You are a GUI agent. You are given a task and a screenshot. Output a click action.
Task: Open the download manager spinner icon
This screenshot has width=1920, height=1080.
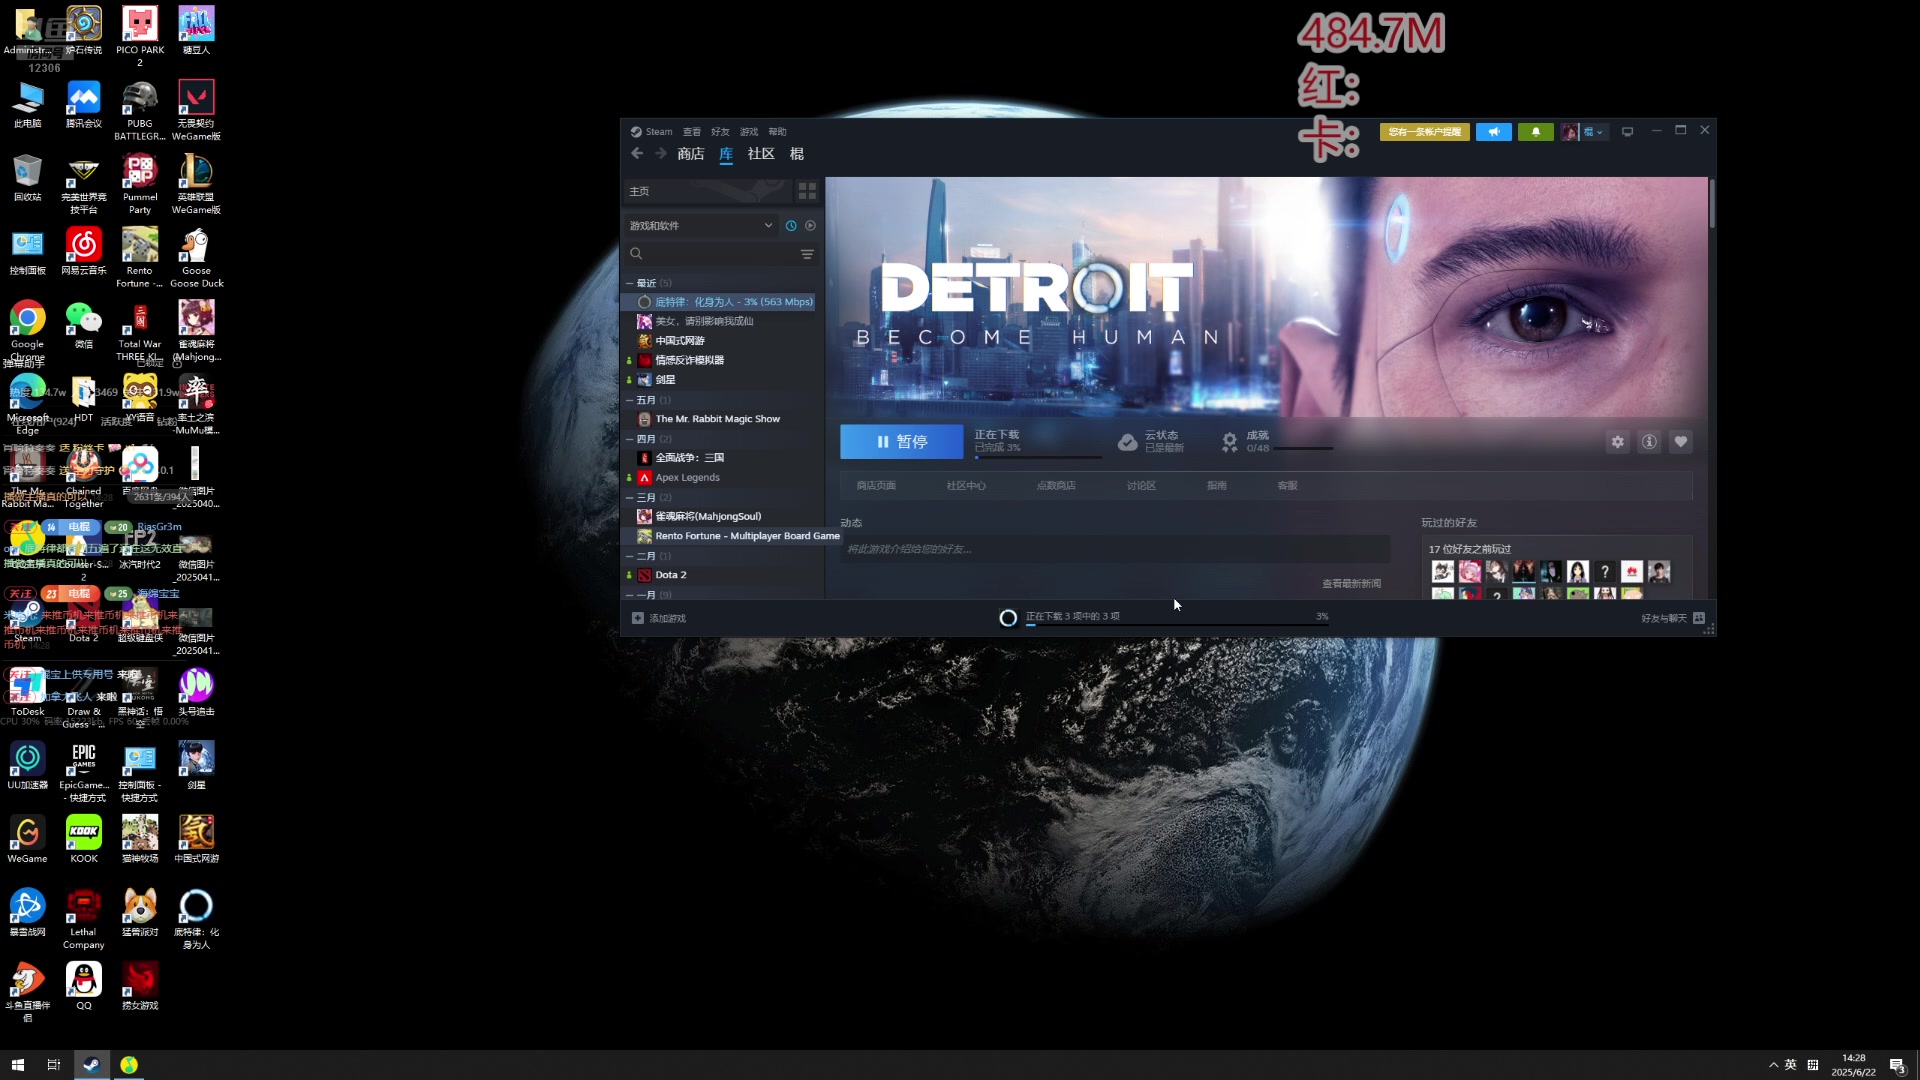1008,618
